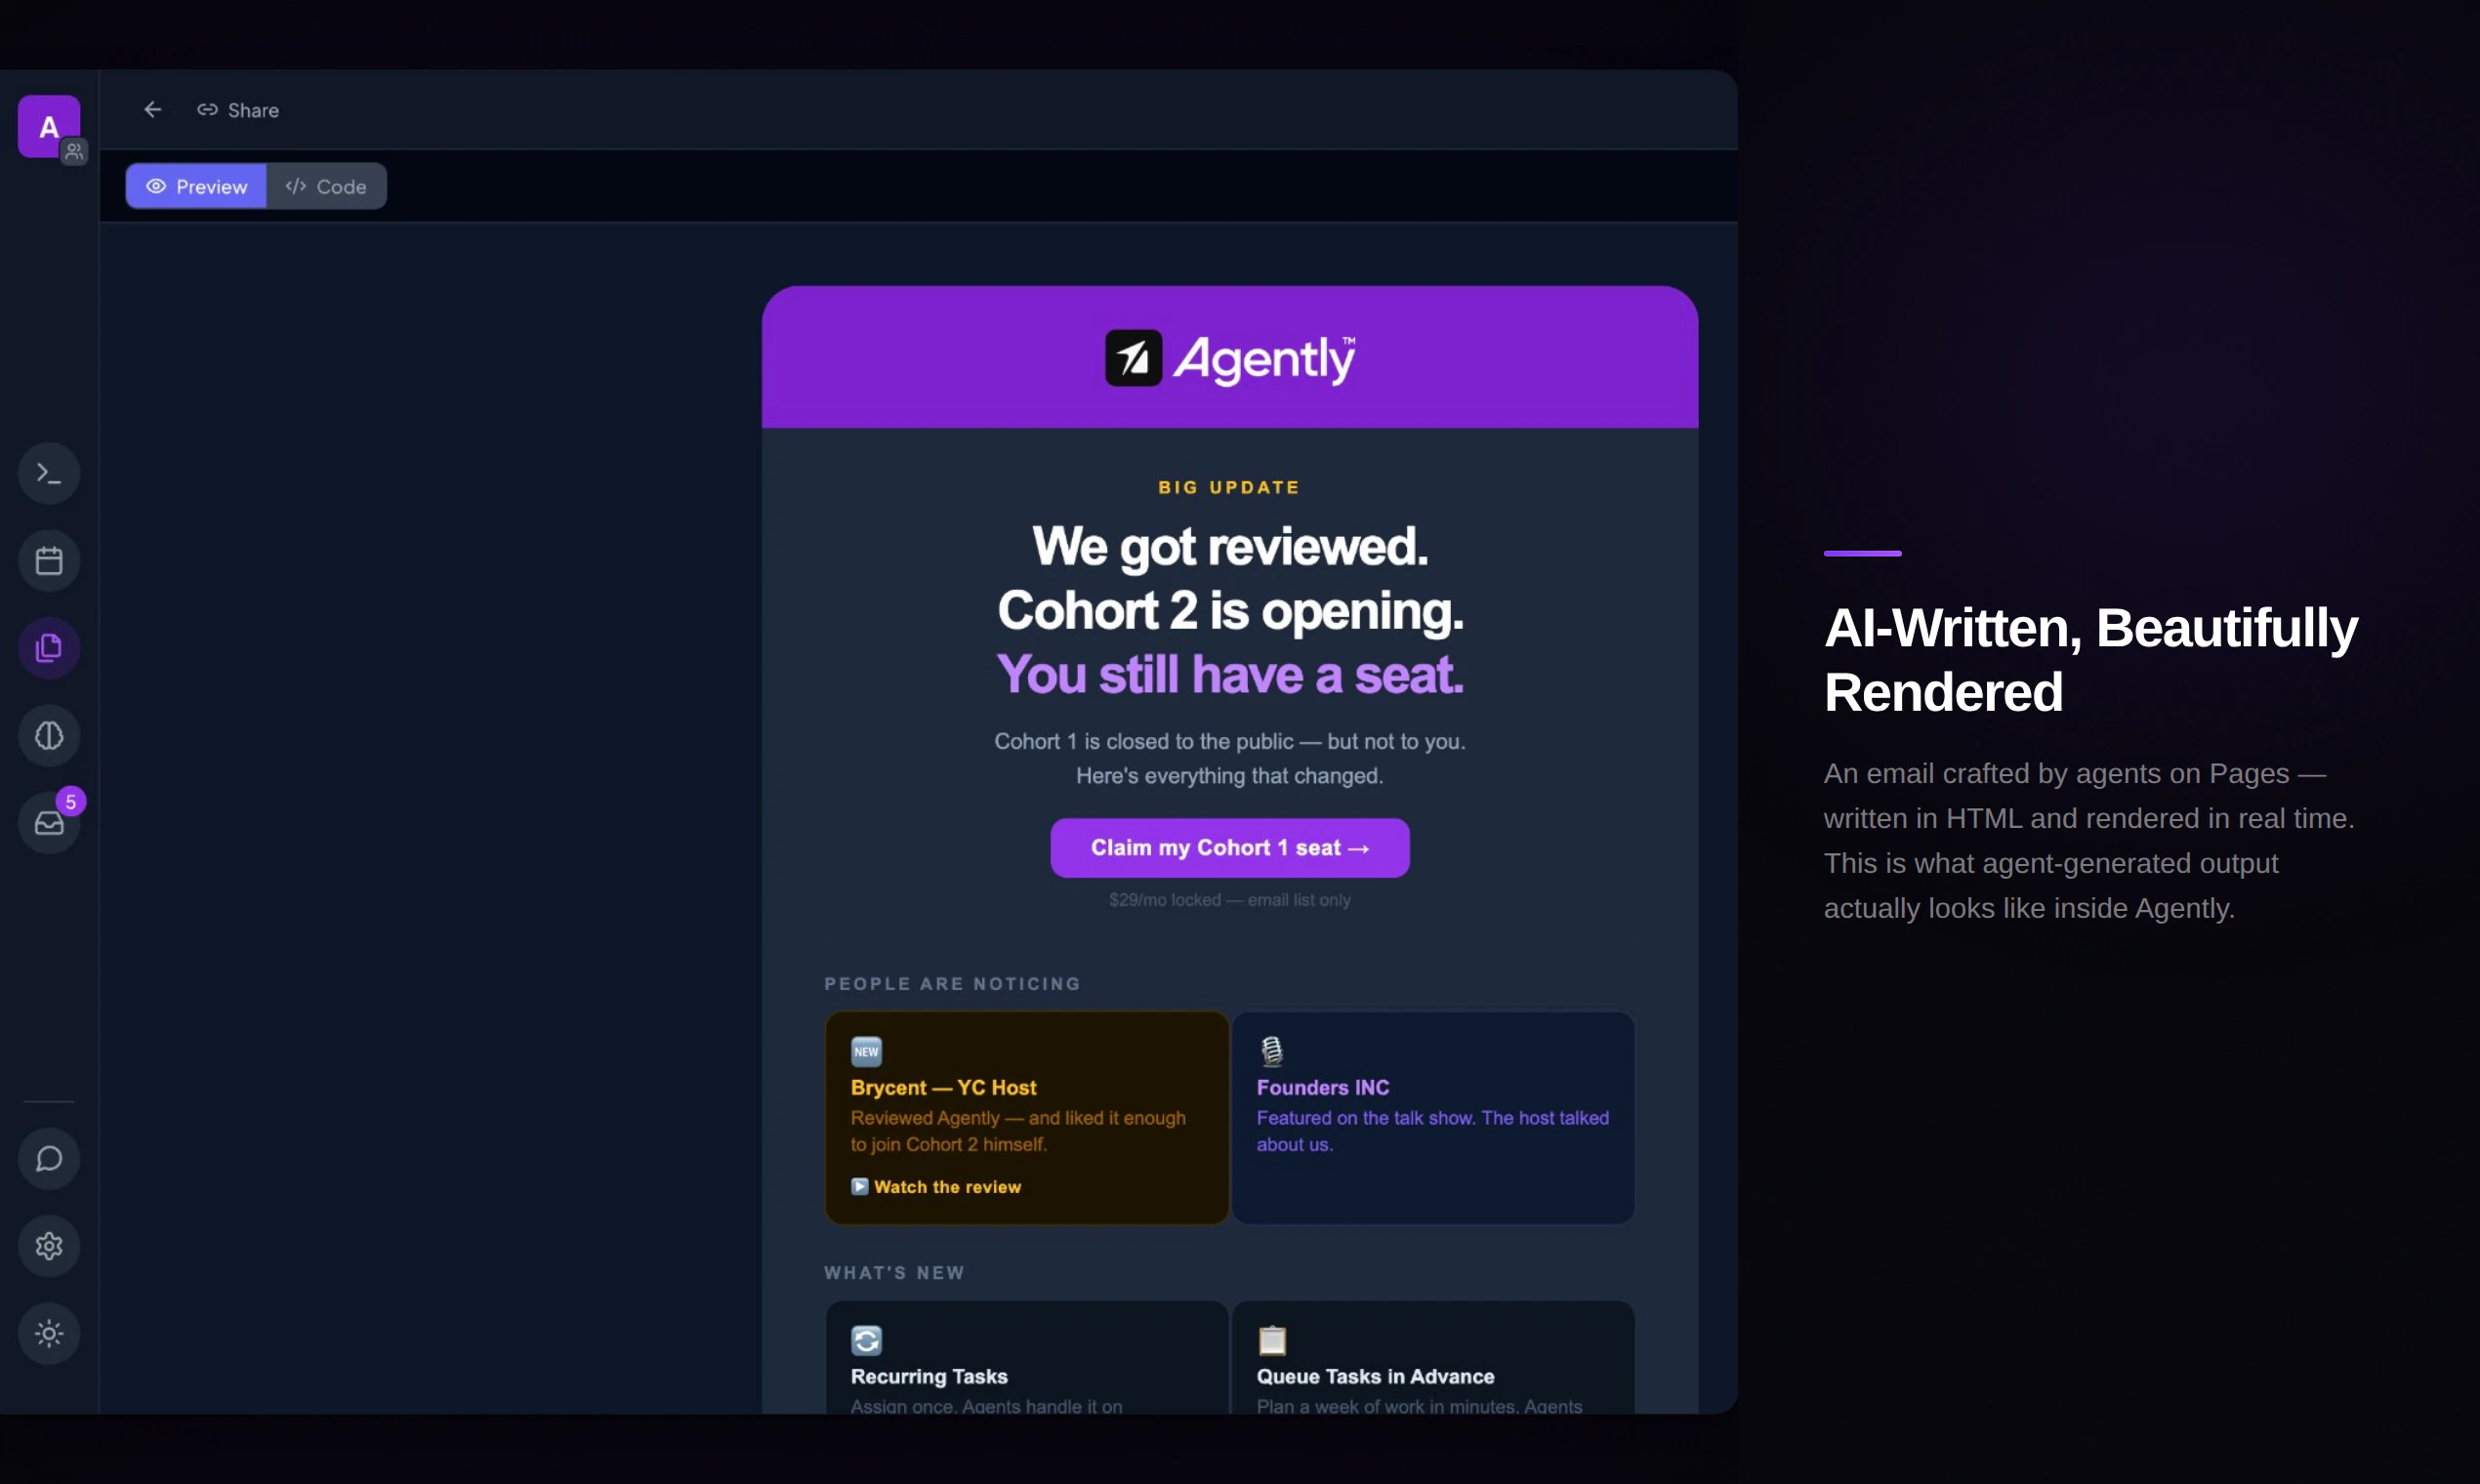Viewport: 2480px width, 1484px height.
Task: Click the 'You still have a seat.' headline
Action: pyautogui.click(x=1230, y=675)
